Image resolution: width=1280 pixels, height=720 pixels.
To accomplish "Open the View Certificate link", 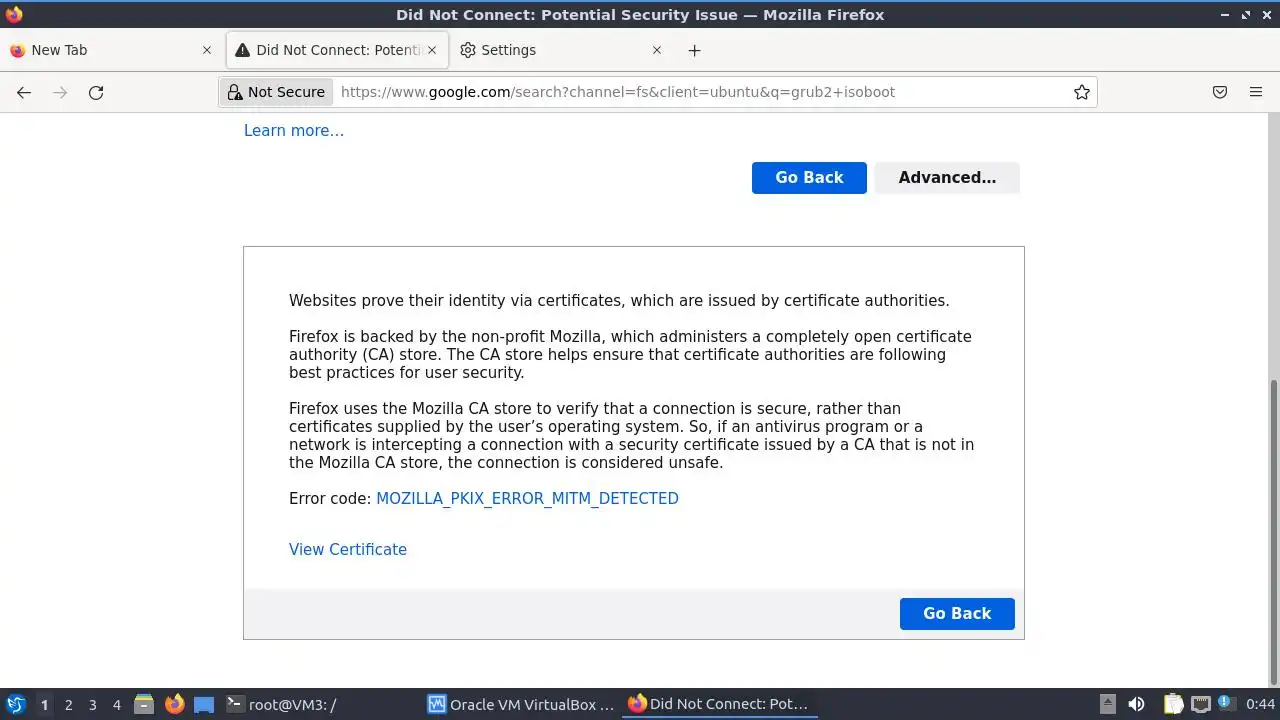I will [x=348, y=549].
